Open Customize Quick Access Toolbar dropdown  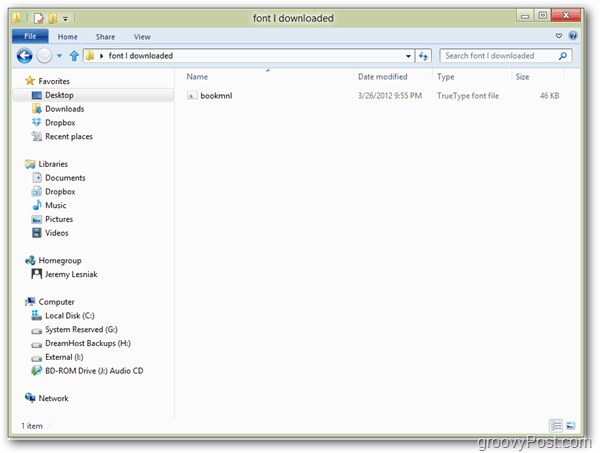(65, 18)
